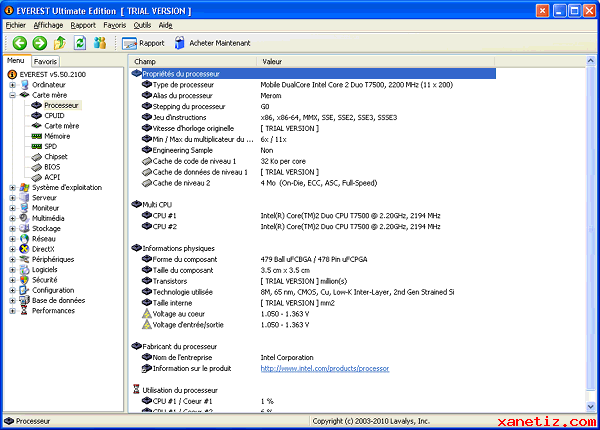The width and height of the screenshot is (600, 430).
Task: Expand the Serveur node
Action: [12, 198]
